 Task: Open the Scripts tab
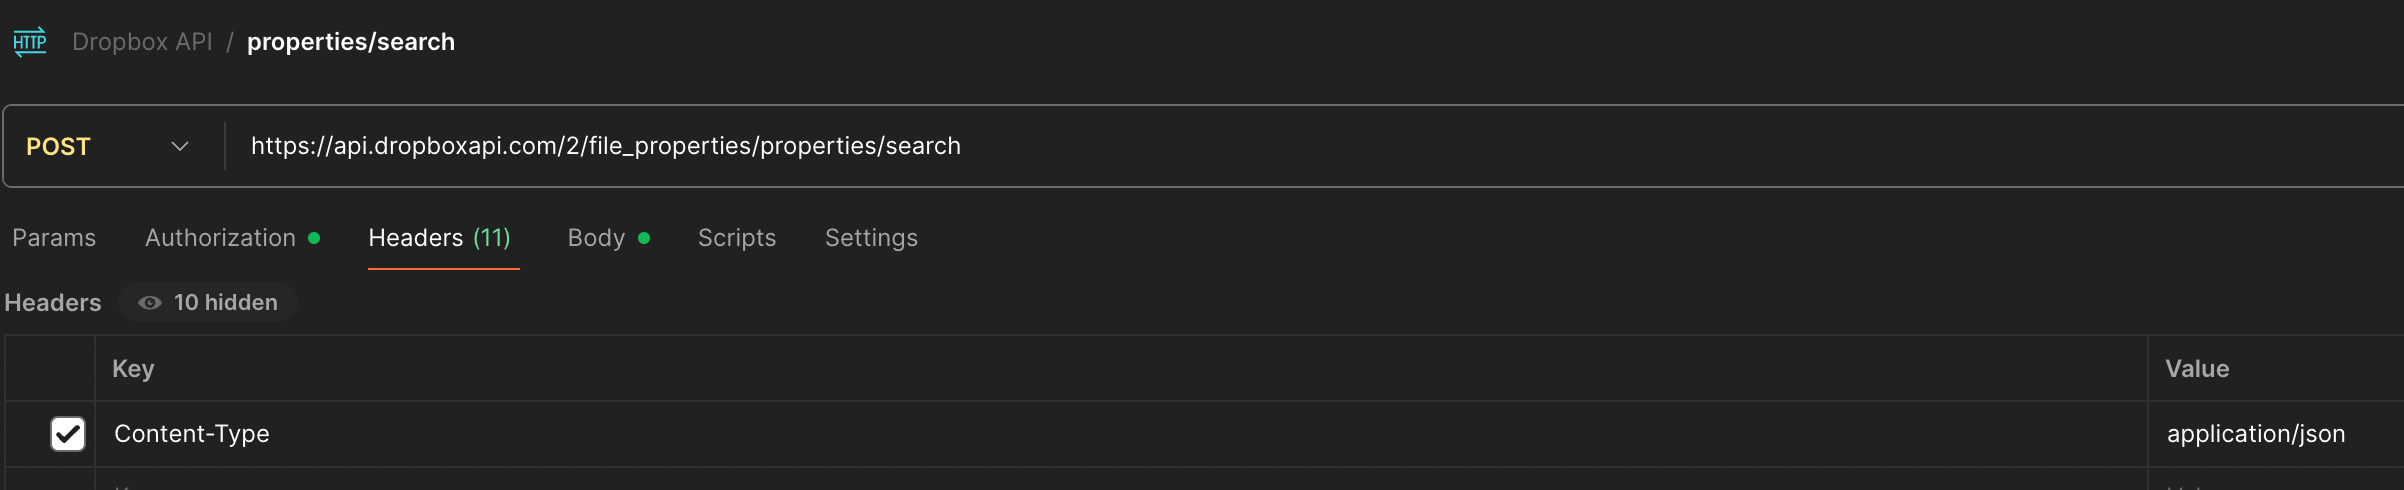pyautogui.click(x=737, y=238)
